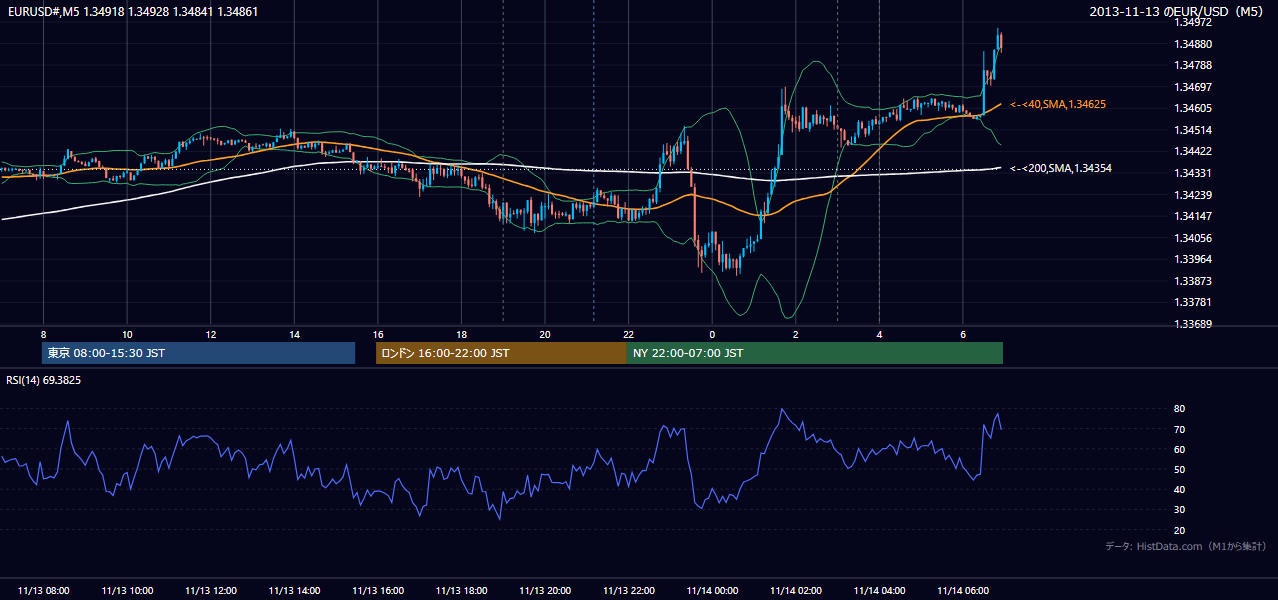Click price axis value 1.33964
The height and width of the screenshot is (600, 1278).
(1193, 259)
